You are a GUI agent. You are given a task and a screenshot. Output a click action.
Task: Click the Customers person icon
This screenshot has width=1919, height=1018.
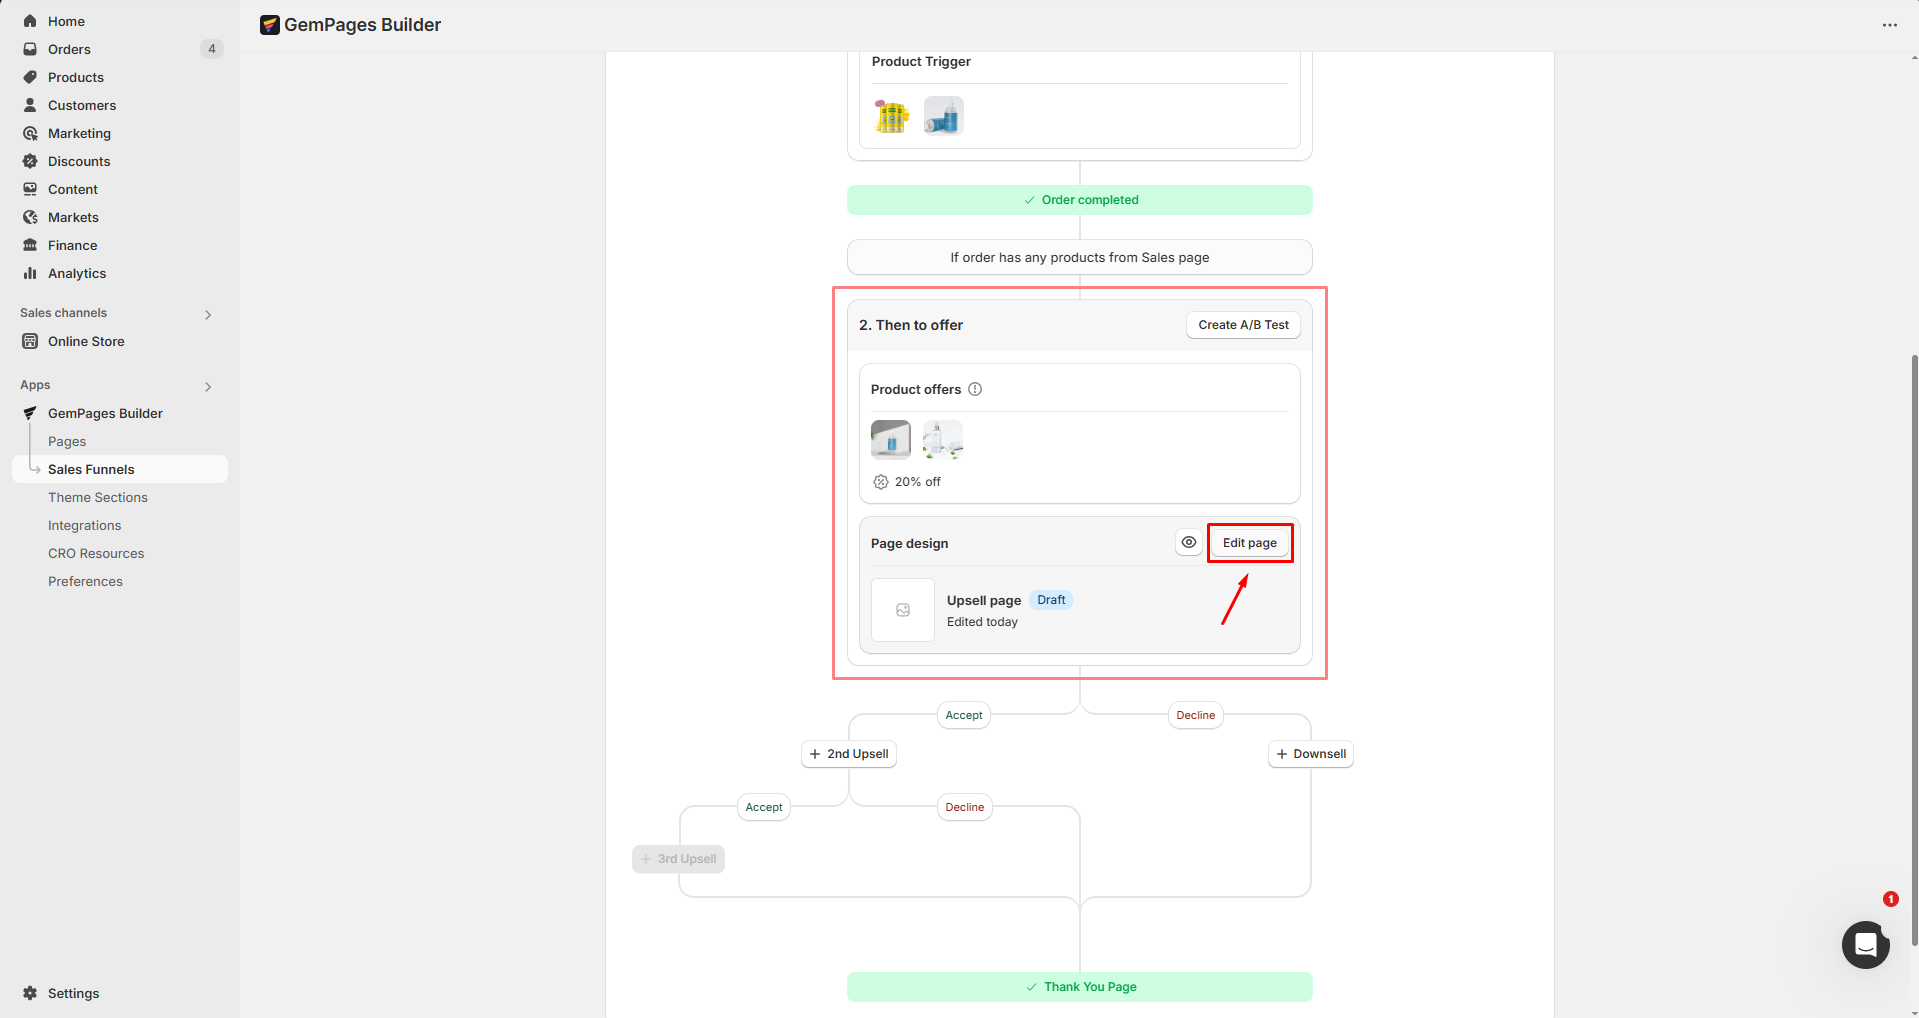coord(30,105)
